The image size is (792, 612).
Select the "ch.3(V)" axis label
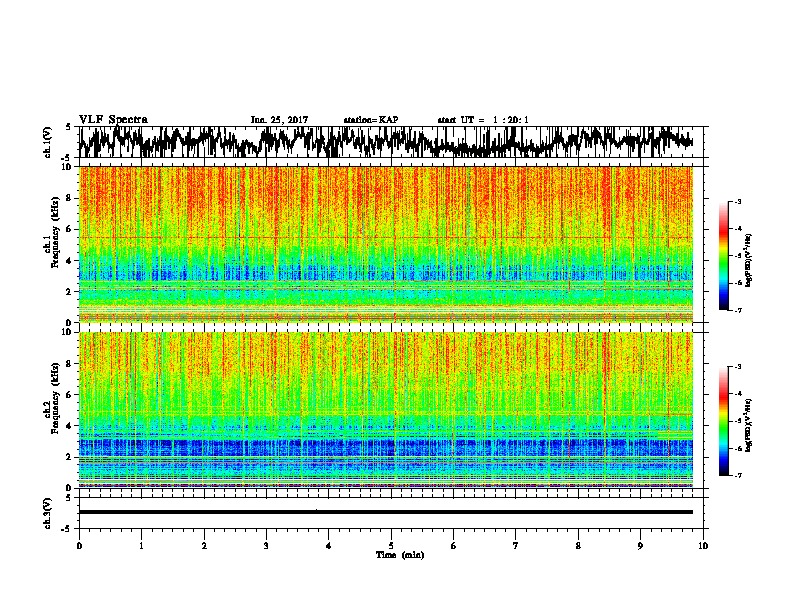point(48,513)
